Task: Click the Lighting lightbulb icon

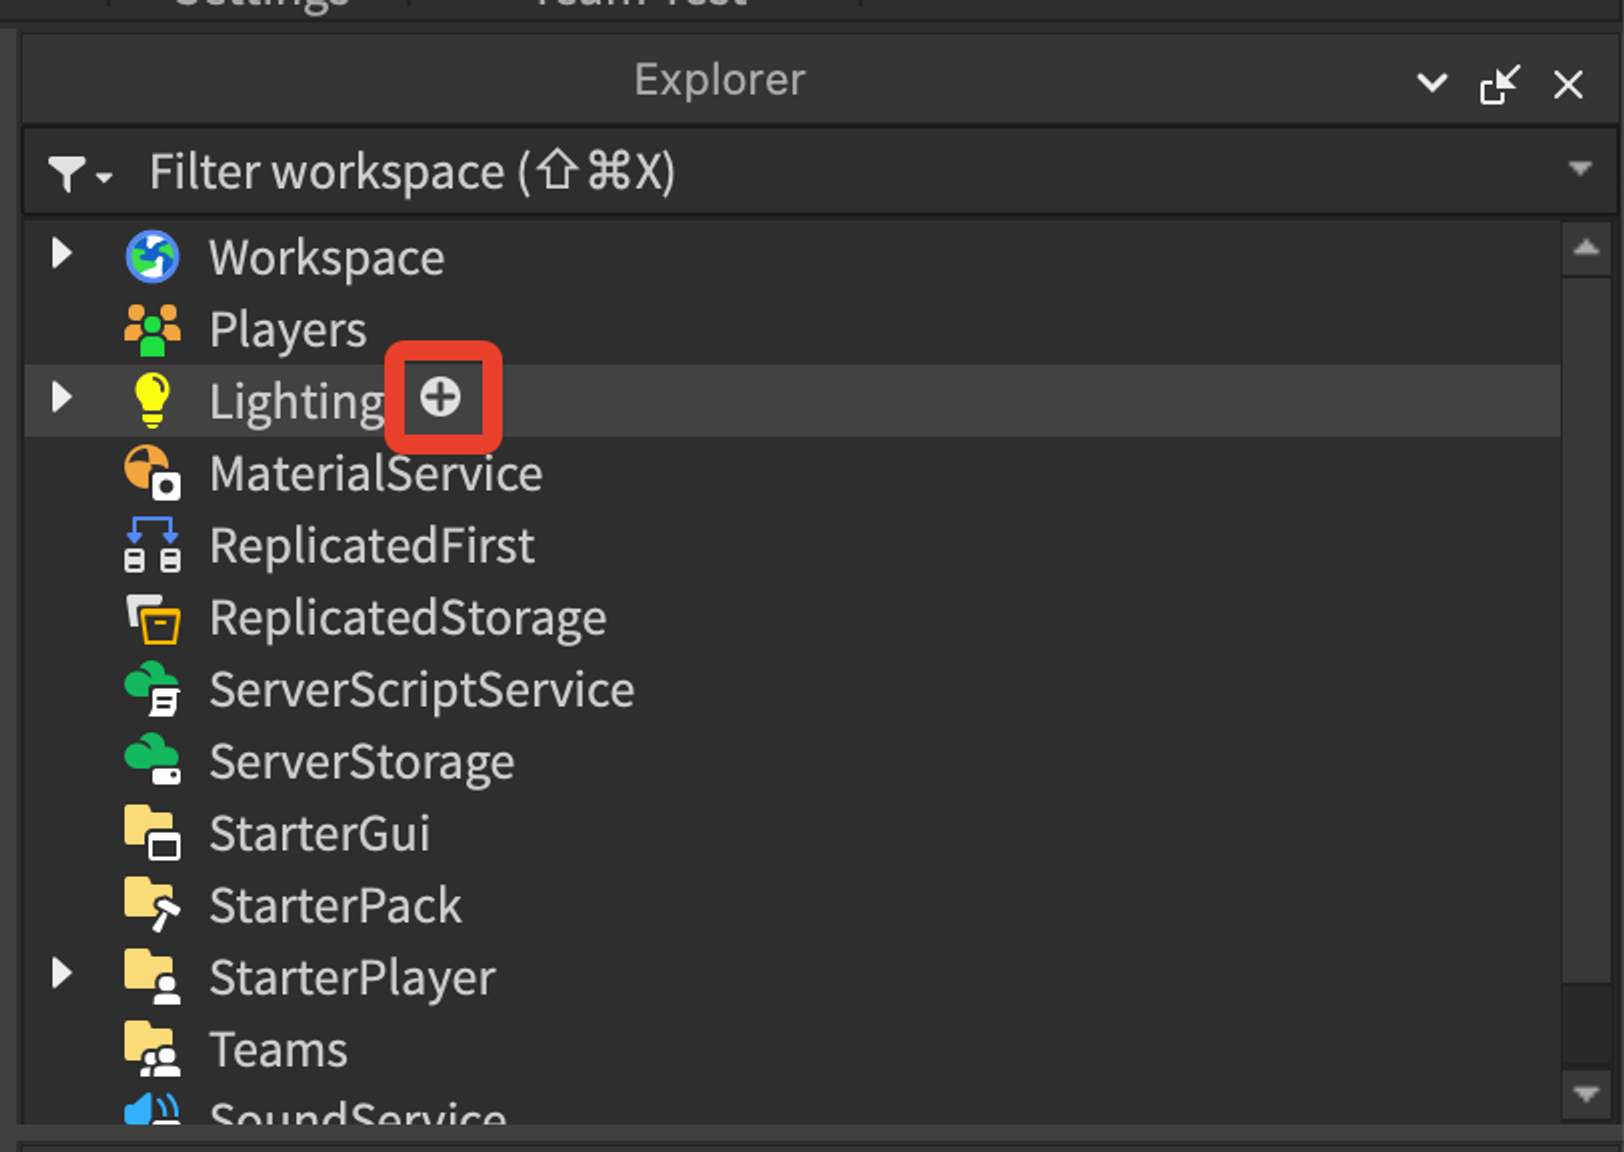Action: 152,401
